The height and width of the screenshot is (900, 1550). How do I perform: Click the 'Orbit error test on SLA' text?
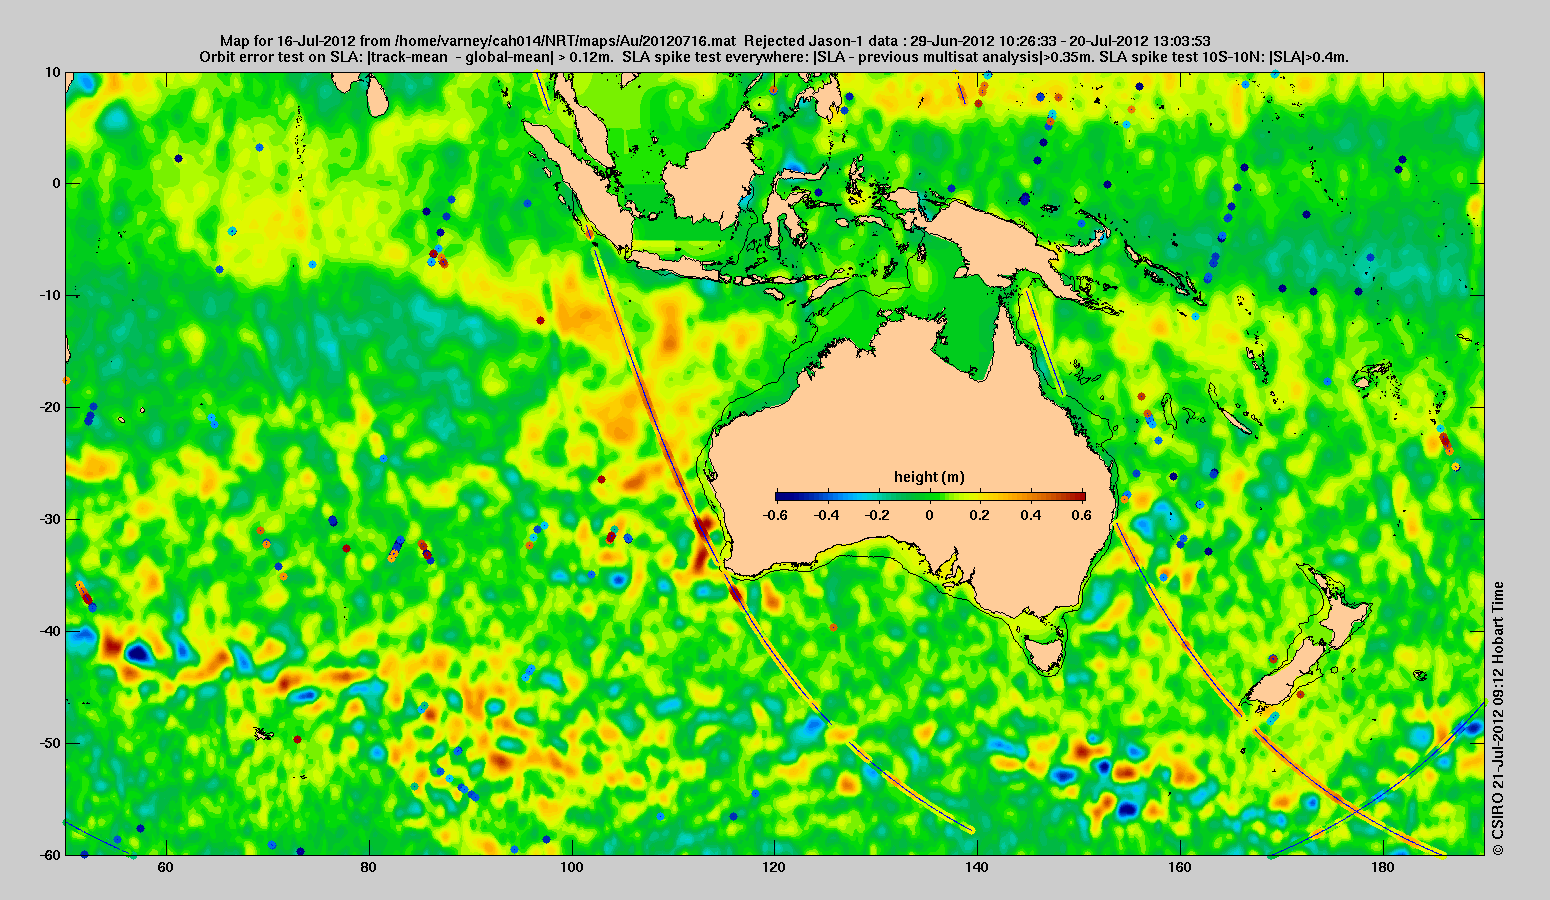281,57
